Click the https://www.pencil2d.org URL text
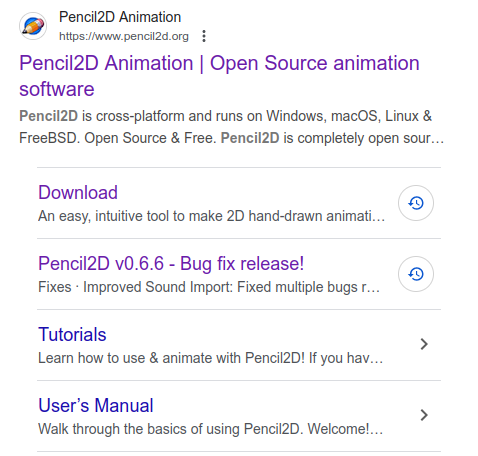Screen dimensions: 478x456 pyautogui.click(x=124, y=36)
